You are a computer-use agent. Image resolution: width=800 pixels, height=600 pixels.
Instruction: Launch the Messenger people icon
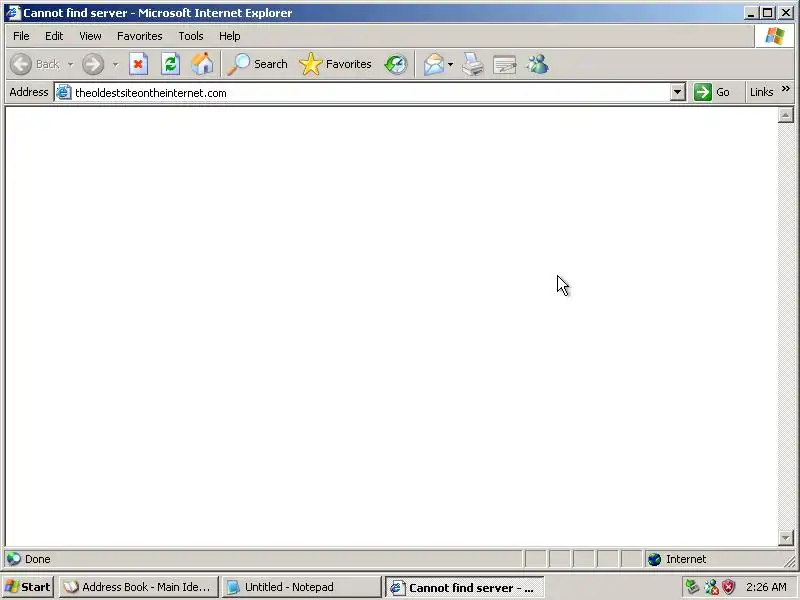click(x=538, y=64)
